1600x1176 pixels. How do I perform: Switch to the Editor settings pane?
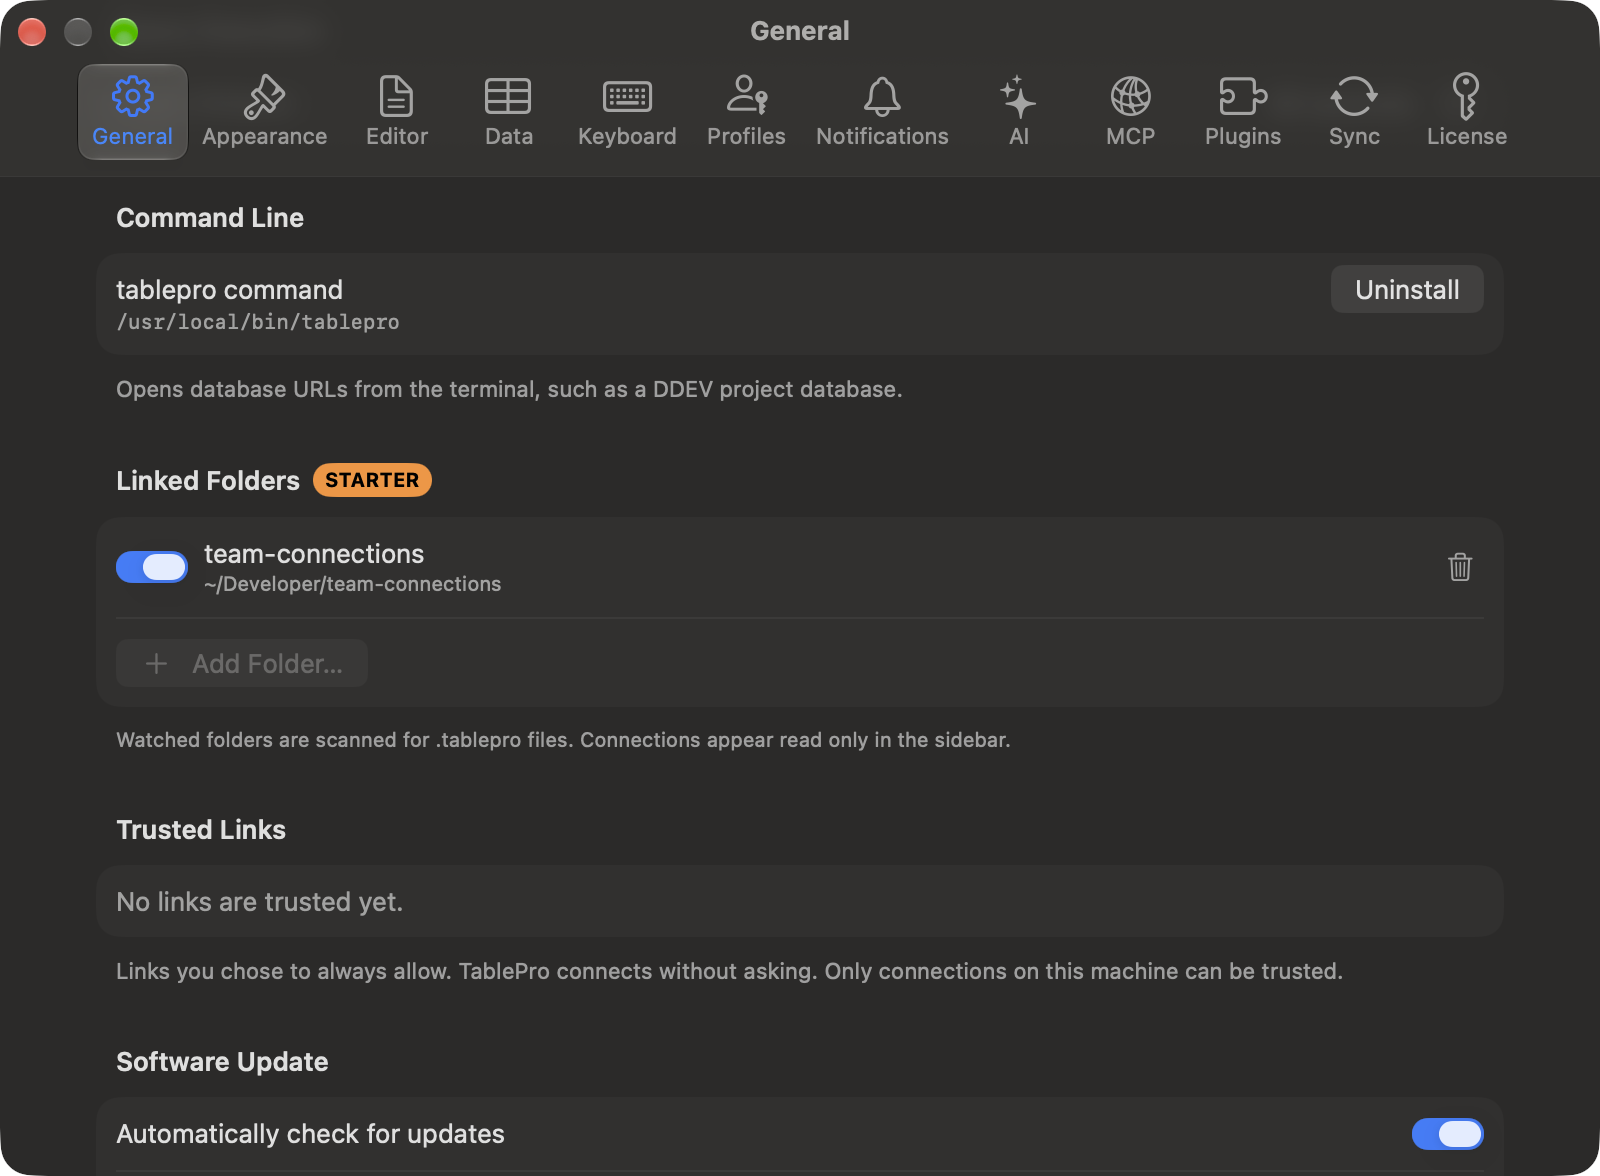[x=397, y=112]
